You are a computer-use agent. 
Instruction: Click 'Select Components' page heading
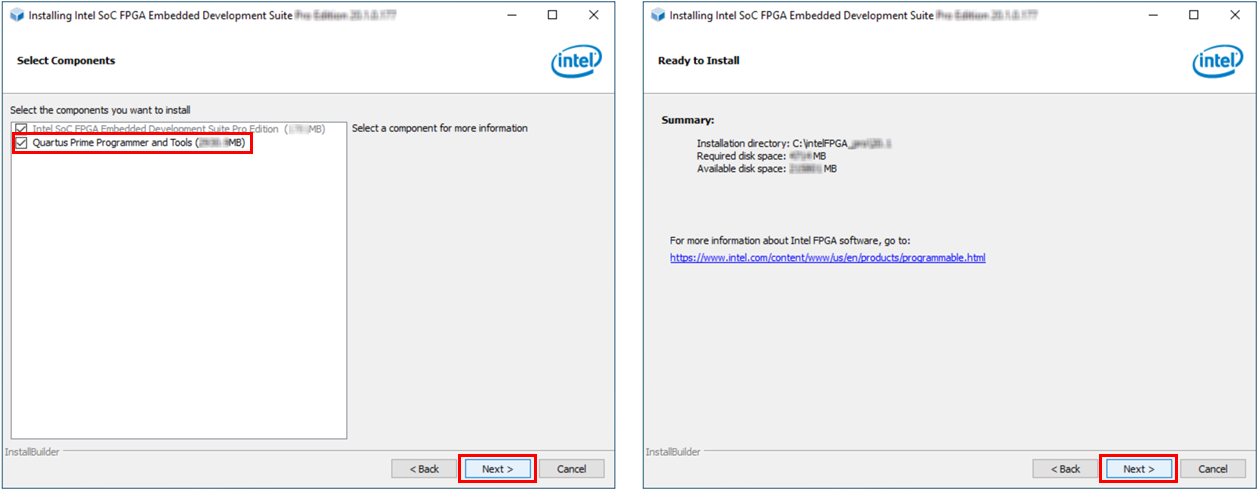coord(66,61)
